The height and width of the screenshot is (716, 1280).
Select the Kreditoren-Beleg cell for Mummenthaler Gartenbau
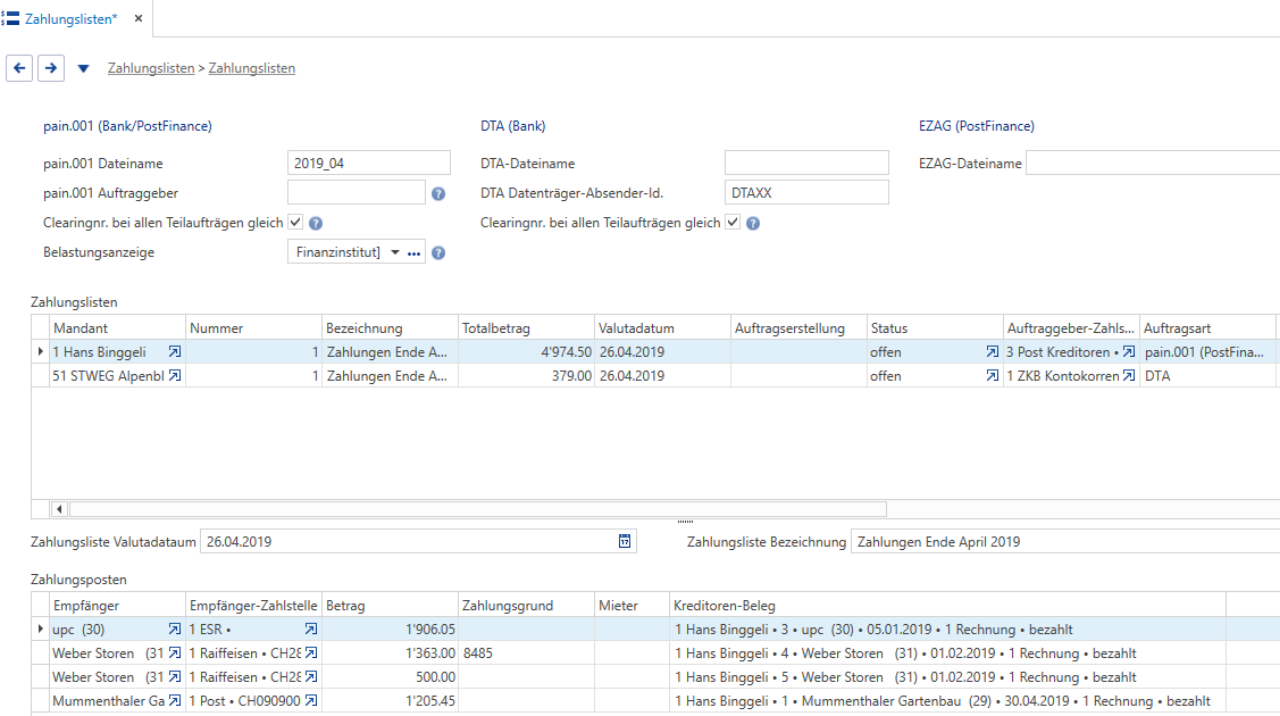tap(947, 701)
